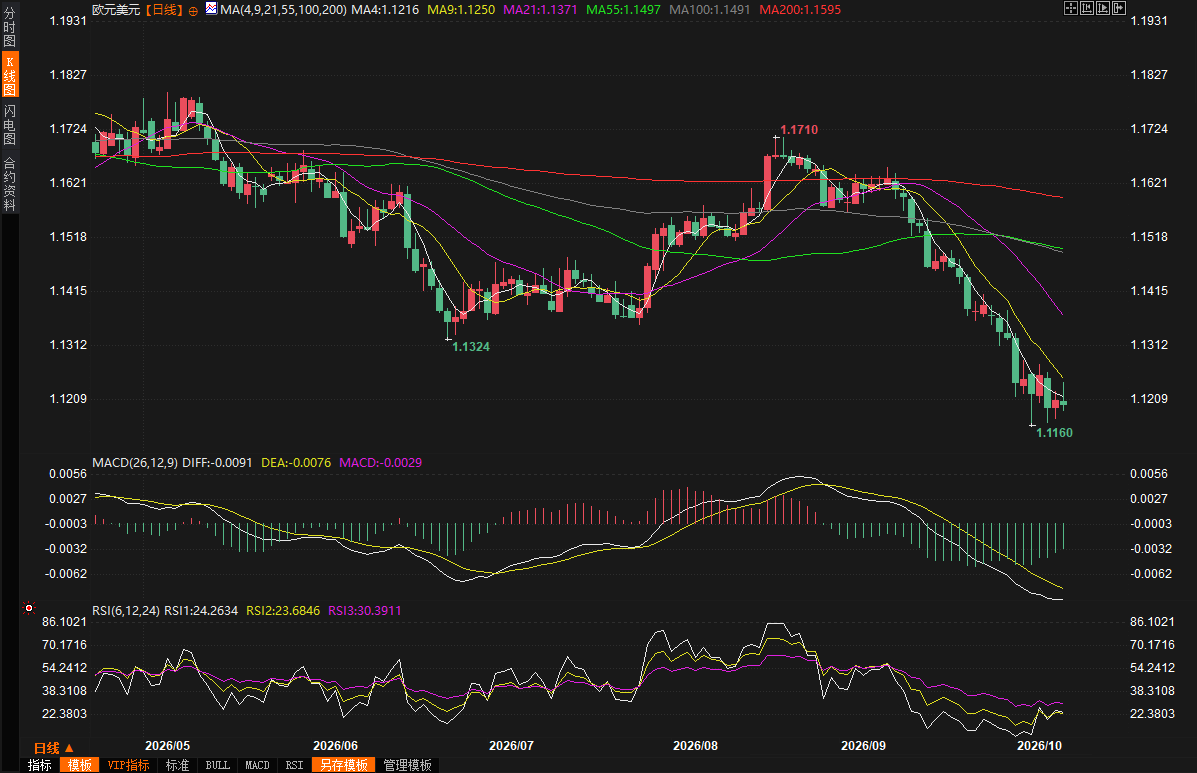Click the 管理模板 button
The image size is (1197, 773).
(408, 765)
